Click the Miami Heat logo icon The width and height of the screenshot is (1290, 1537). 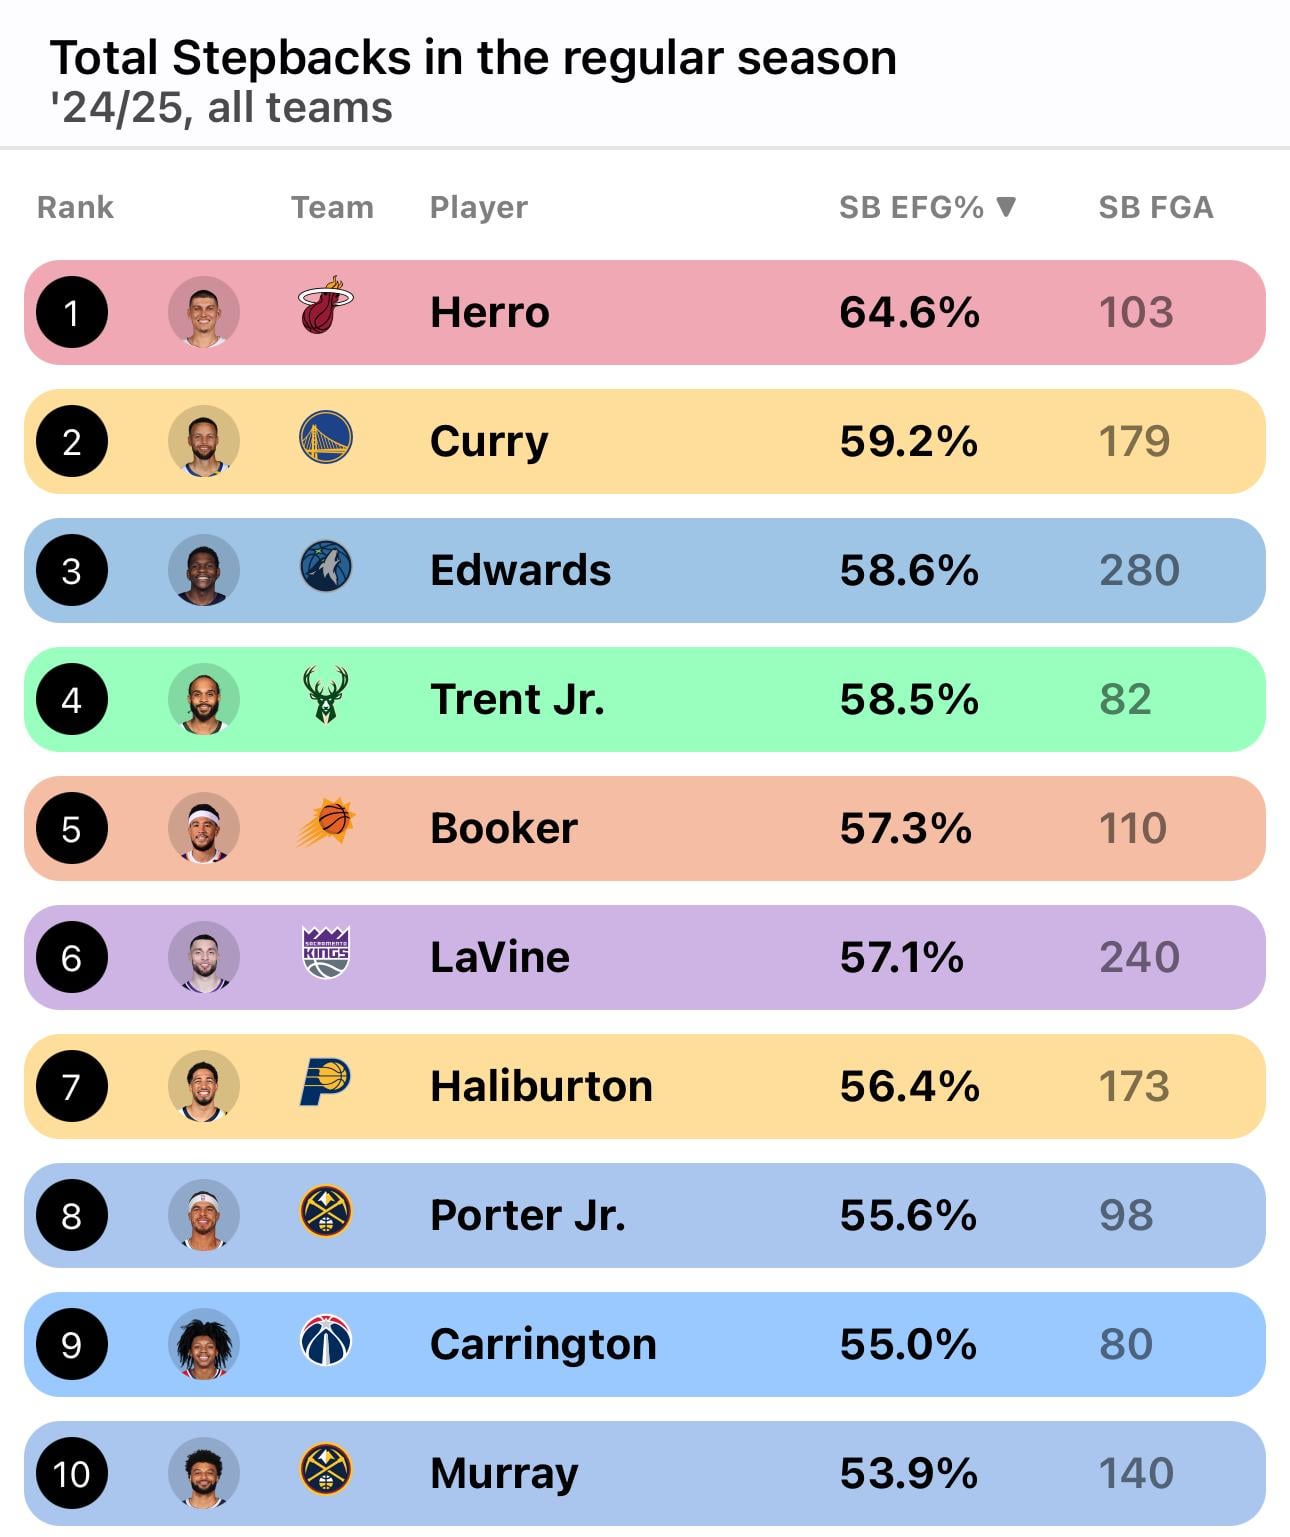325,306
